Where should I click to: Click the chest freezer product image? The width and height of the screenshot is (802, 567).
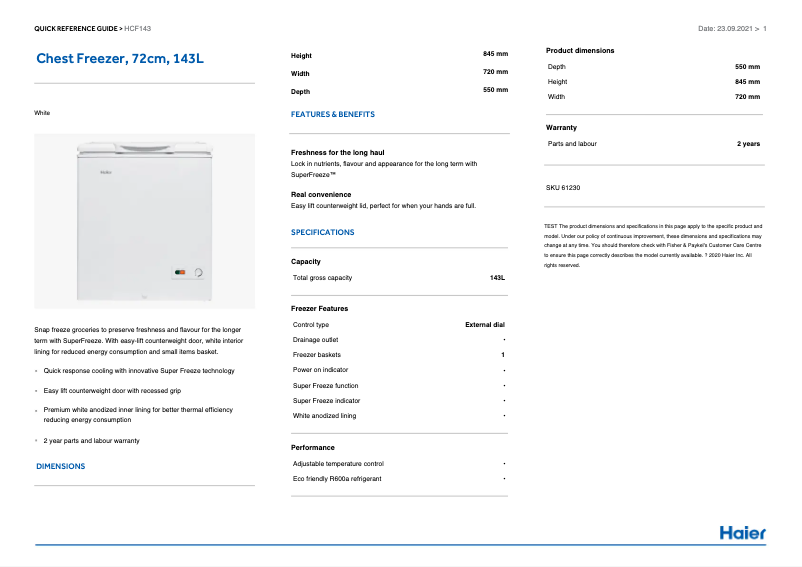click(145, 221)
